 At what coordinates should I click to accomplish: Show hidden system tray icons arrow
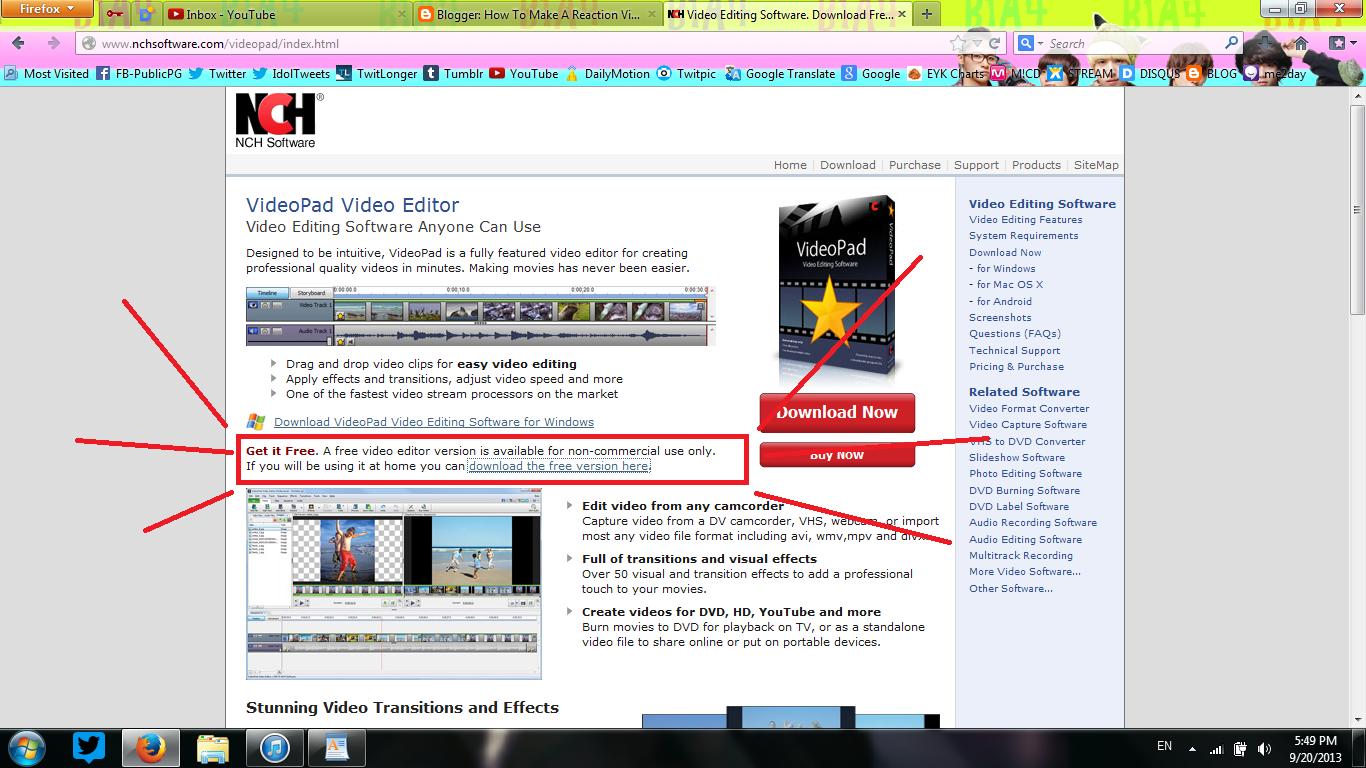pos(1191,748)
